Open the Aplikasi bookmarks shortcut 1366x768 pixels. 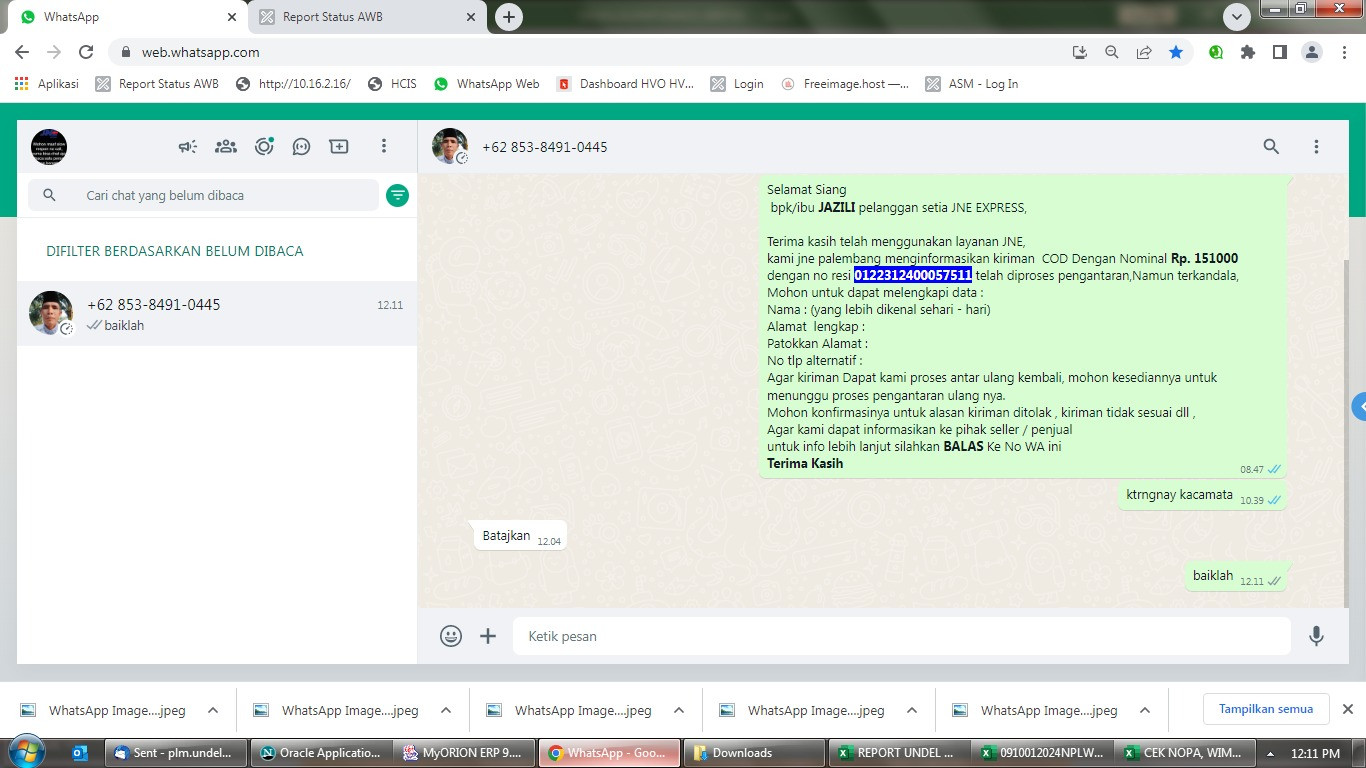tap(47, 84)
